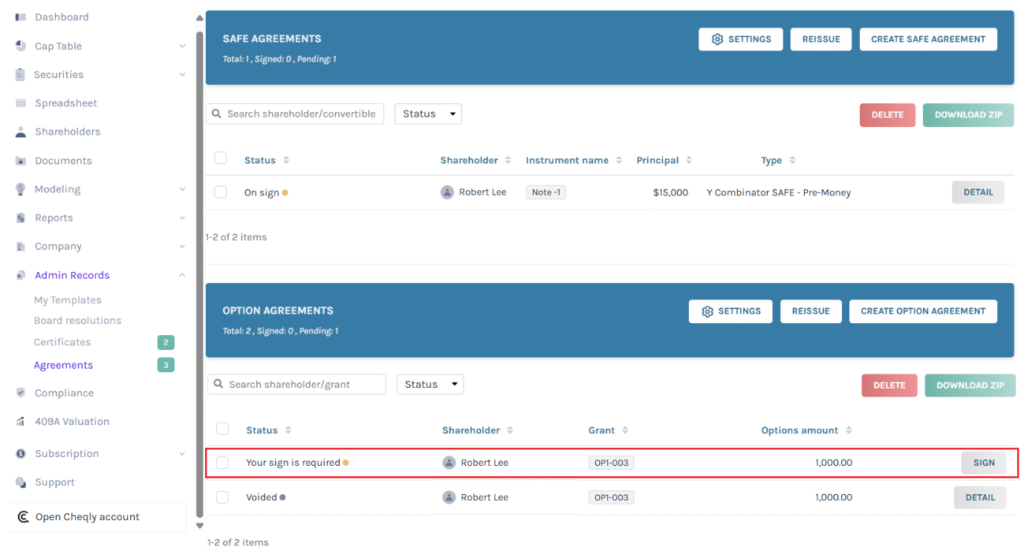Open Board resolutions submenu item
Viewport: 1024px width, 558px height.
[78, 321]
